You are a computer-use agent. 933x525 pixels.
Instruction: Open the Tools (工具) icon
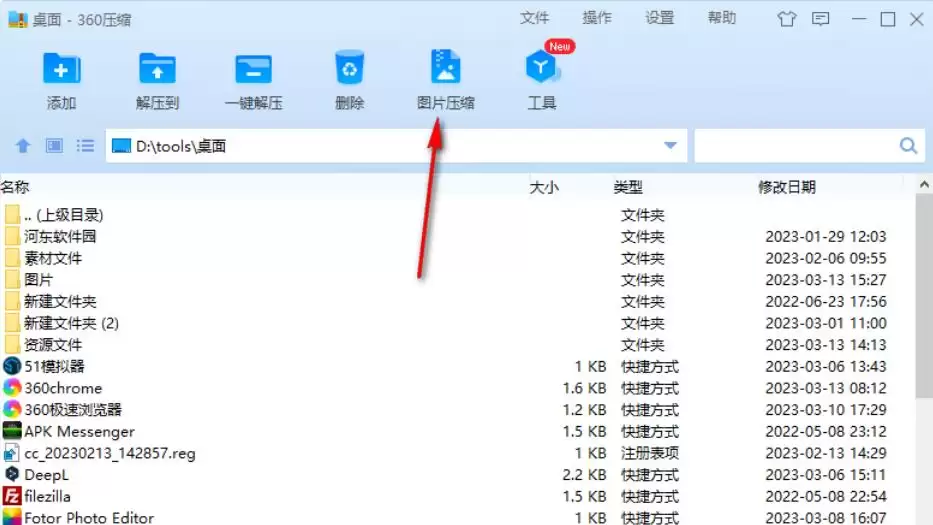click(x=542, y=66)
